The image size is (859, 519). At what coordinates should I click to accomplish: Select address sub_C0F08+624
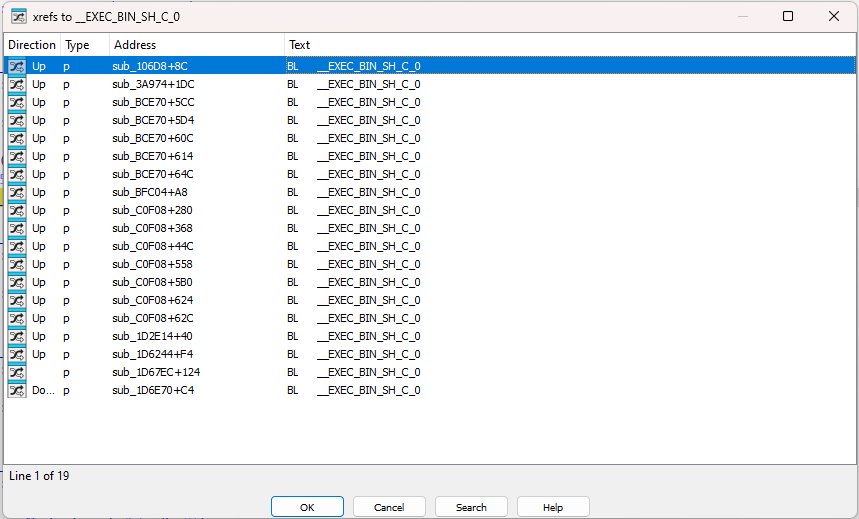pos(153,300)
